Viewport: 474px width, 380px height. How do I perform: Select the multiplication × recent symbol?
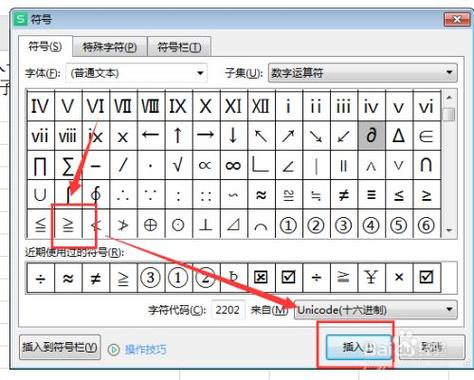(399, 277)
